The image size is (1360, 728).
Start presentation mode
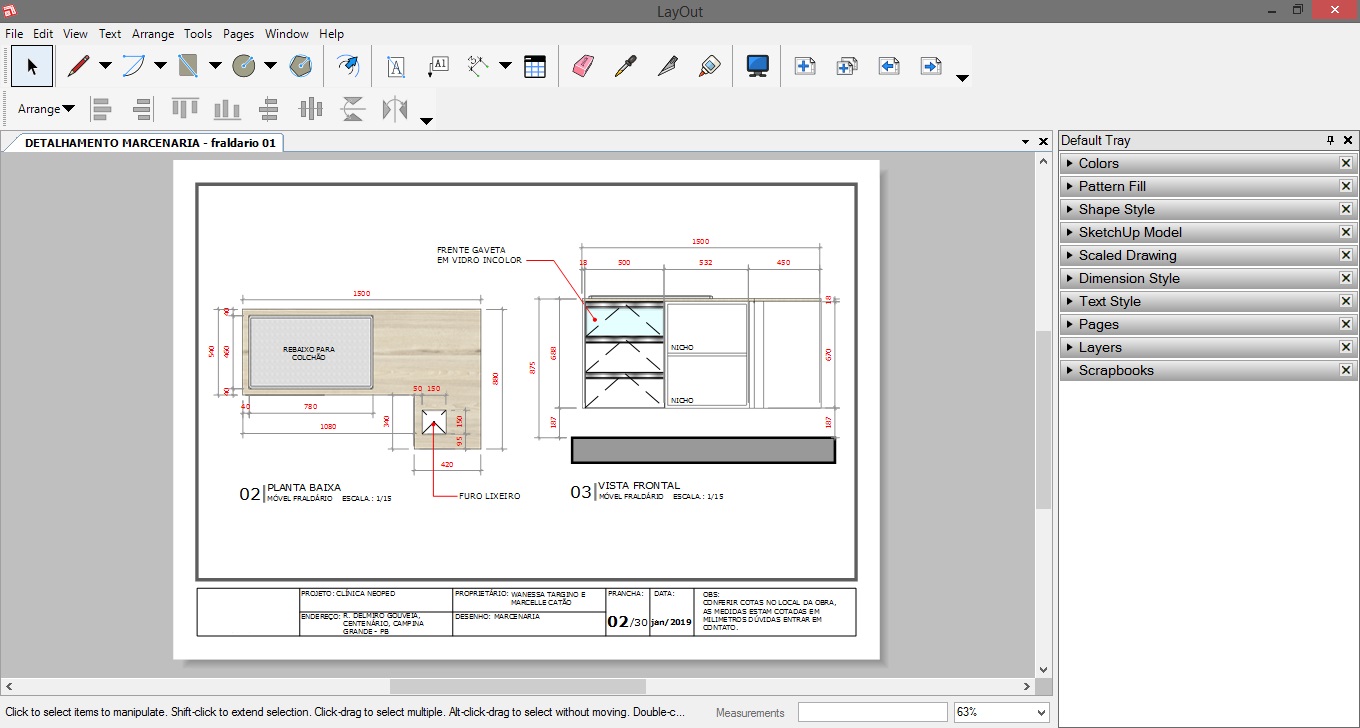coord(758,65)
